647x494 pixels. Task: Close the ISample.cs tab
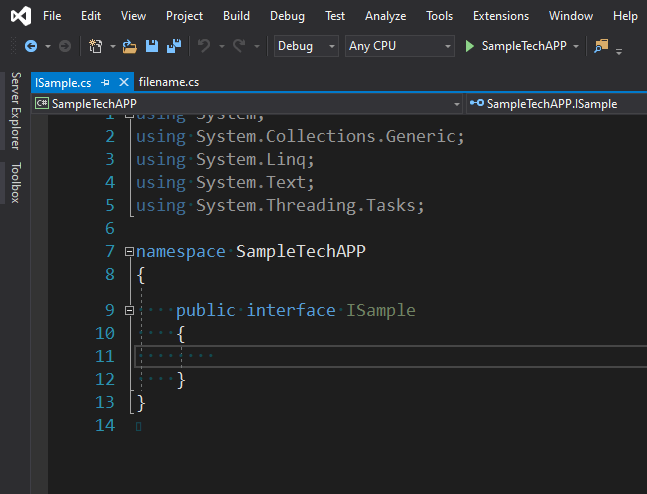(x=123, y=82)
